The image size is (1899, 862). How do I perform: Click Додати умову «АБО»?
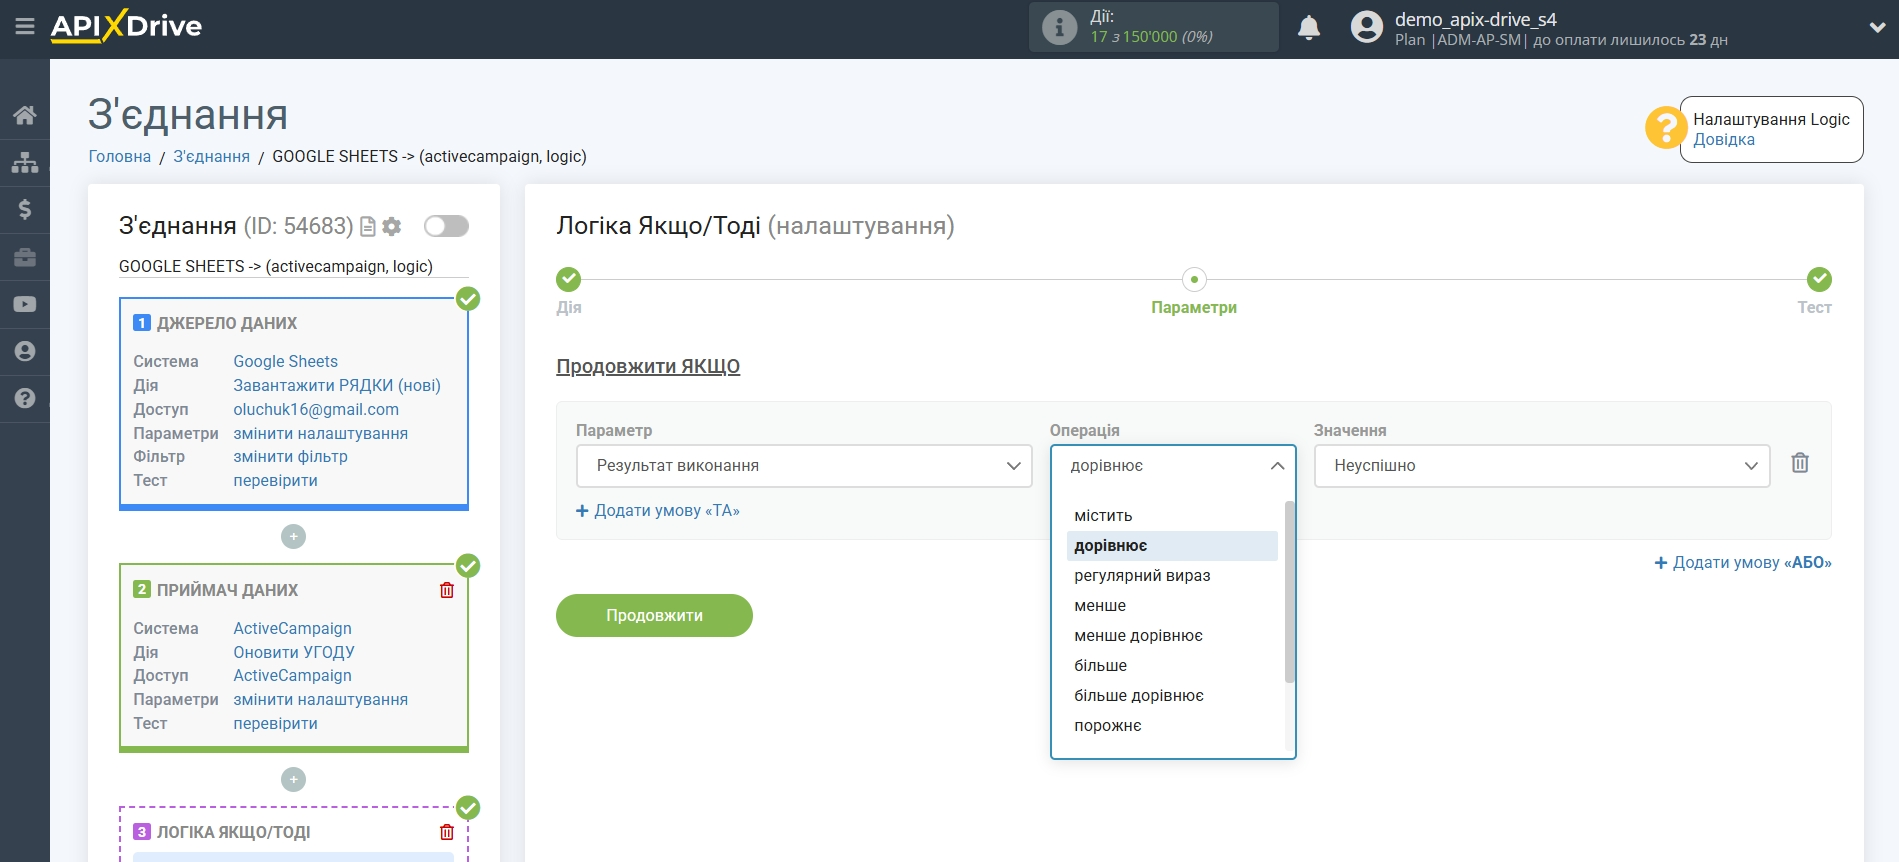click(x=1743, y=563)
